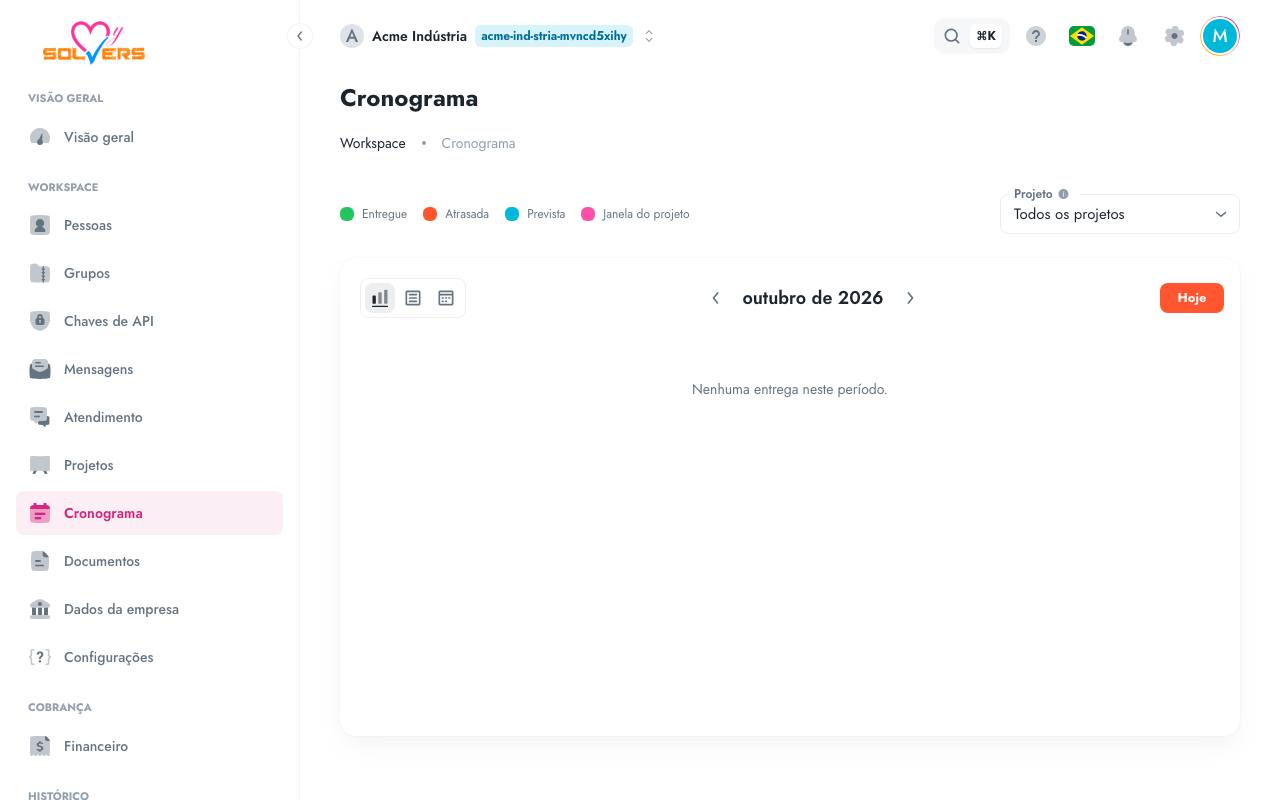Collapse the sidebar with the chevron button
Screen dimensions: 1280x800
pos(299,36)
